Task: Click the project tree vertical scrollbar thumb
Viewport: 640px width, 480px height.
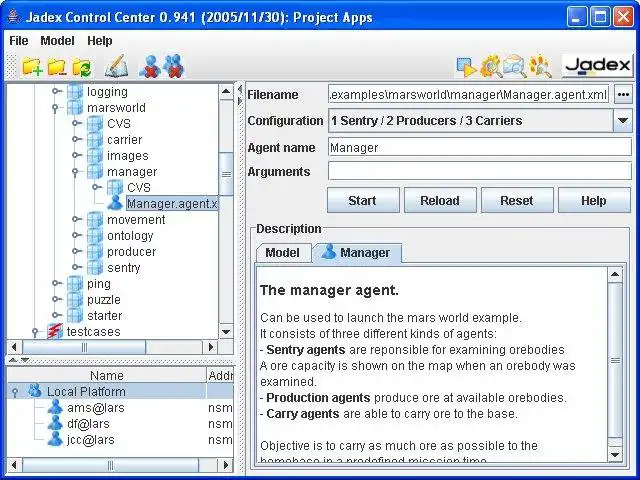Action: (226, 174)
